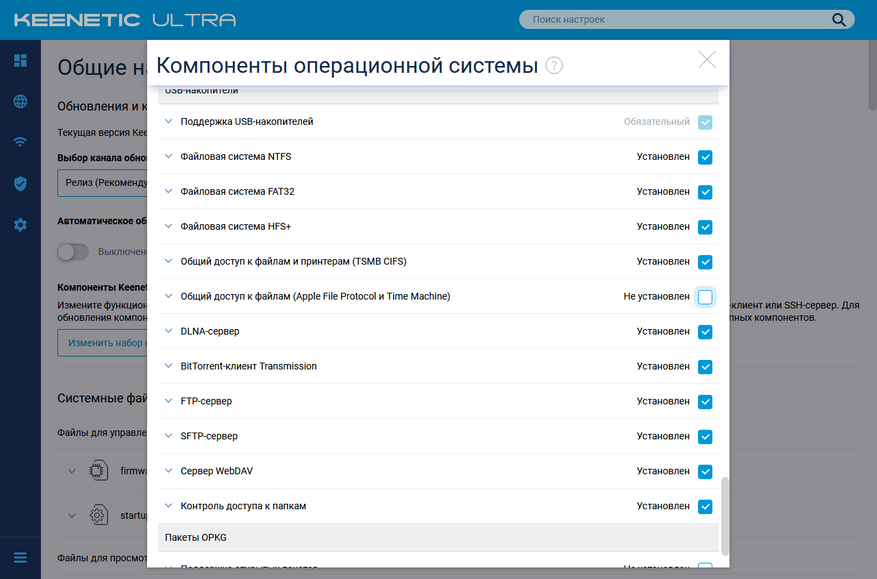This screenshot has height=579, width=877.
Task: Expand BitTorrent-клиент Transmission description
Action: click(x=168, y=366)
